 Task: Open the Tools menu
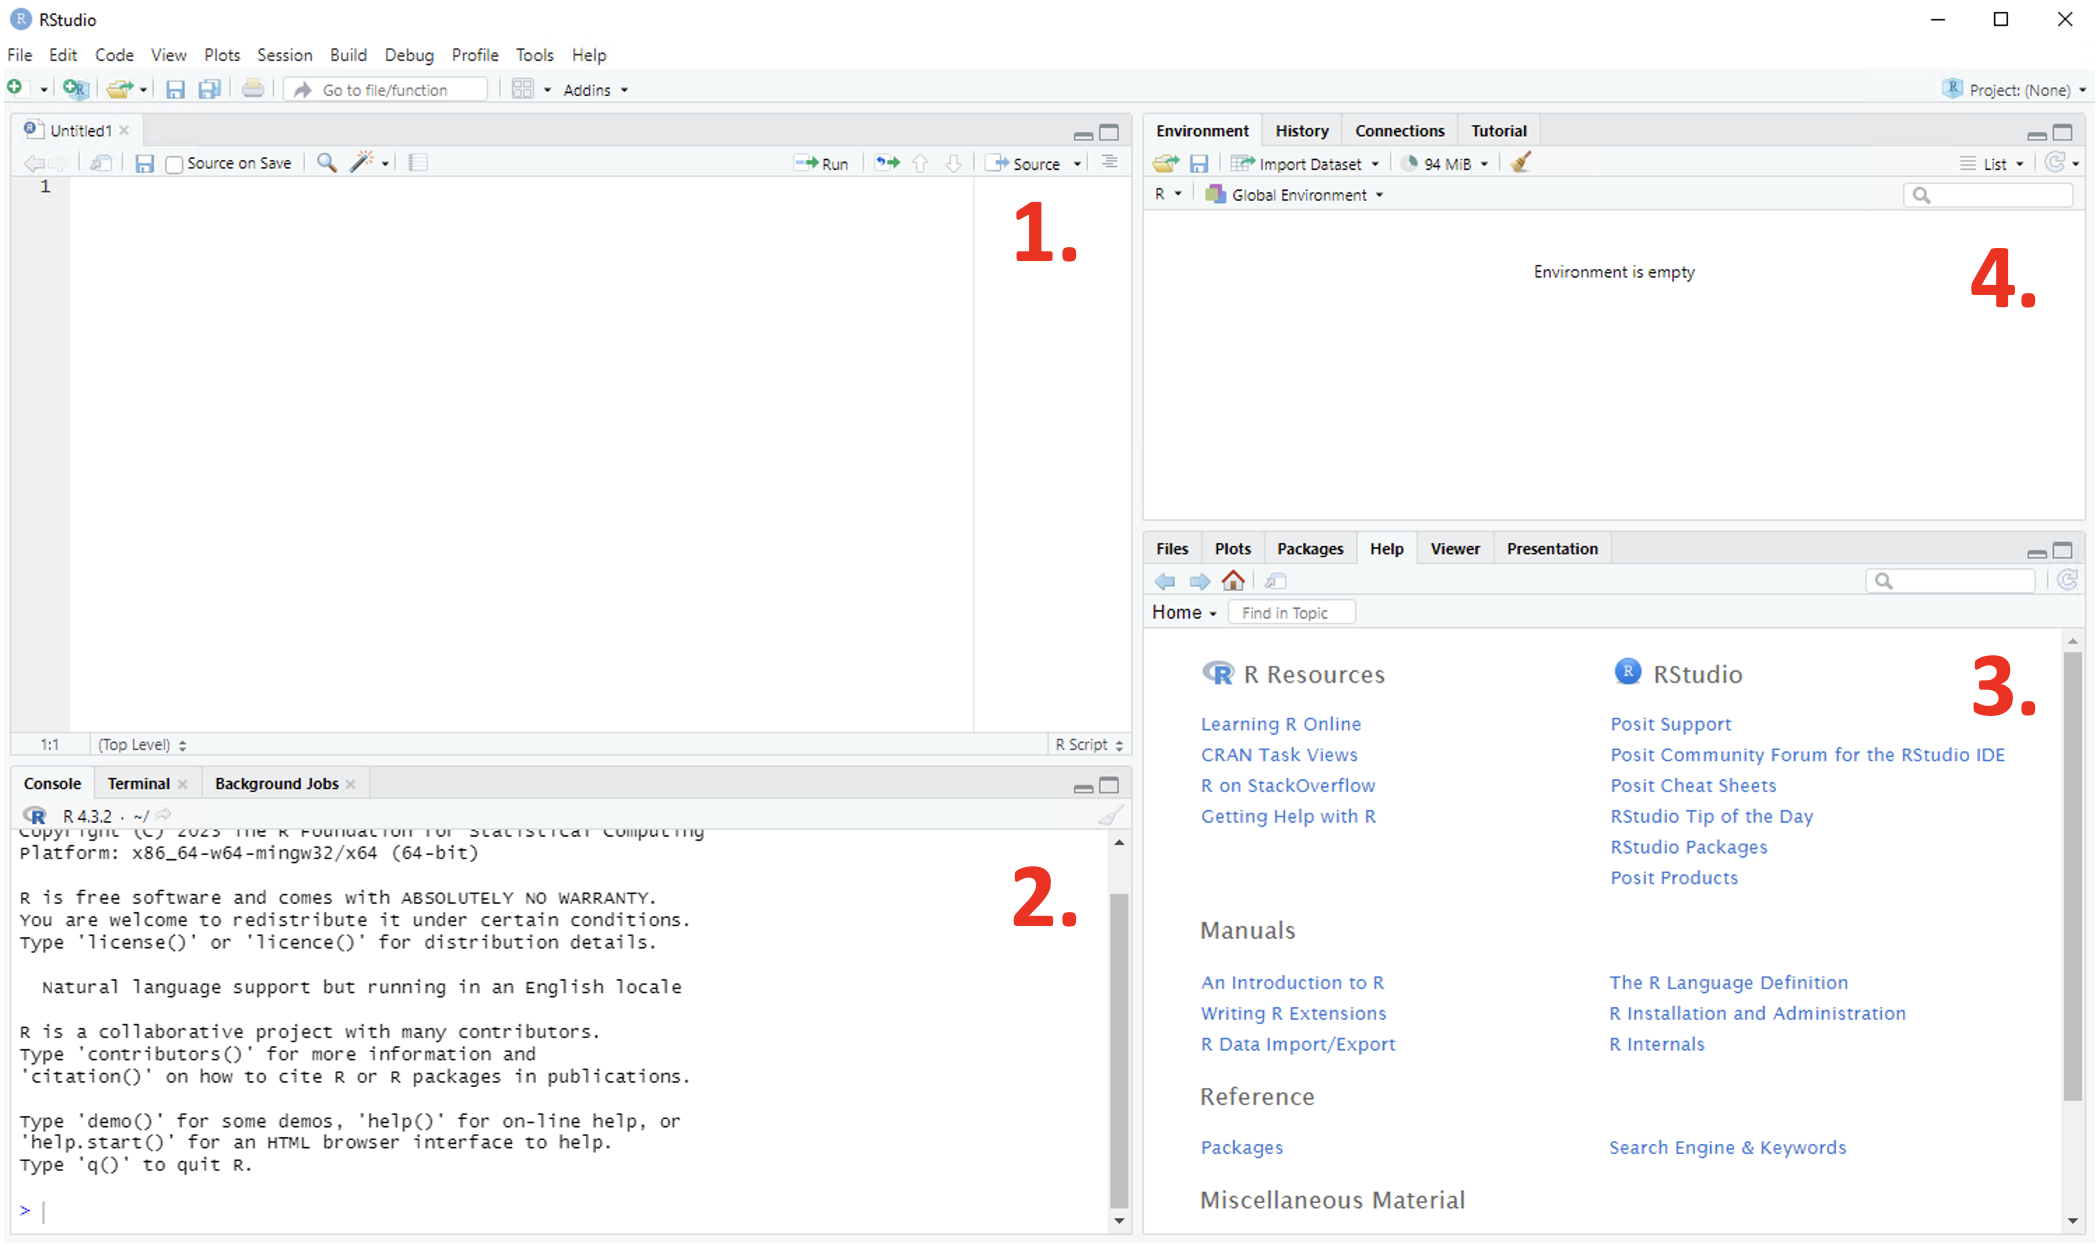(x=534, y=55)
